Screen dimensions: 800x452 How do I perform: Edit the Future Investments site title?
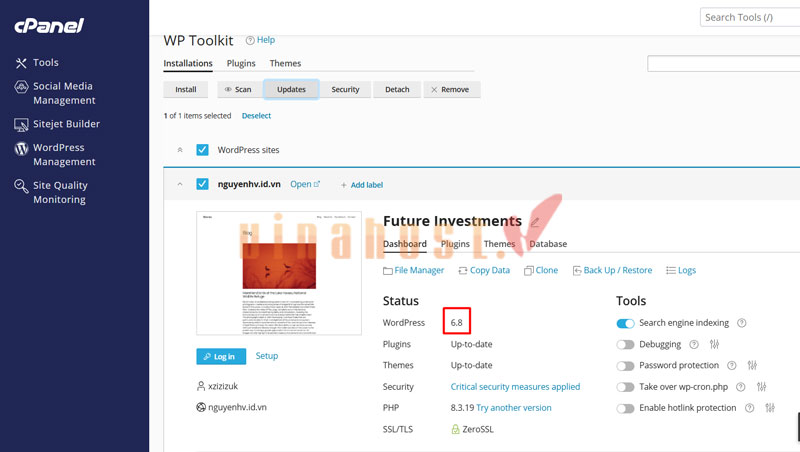click(x=535, y=222)
